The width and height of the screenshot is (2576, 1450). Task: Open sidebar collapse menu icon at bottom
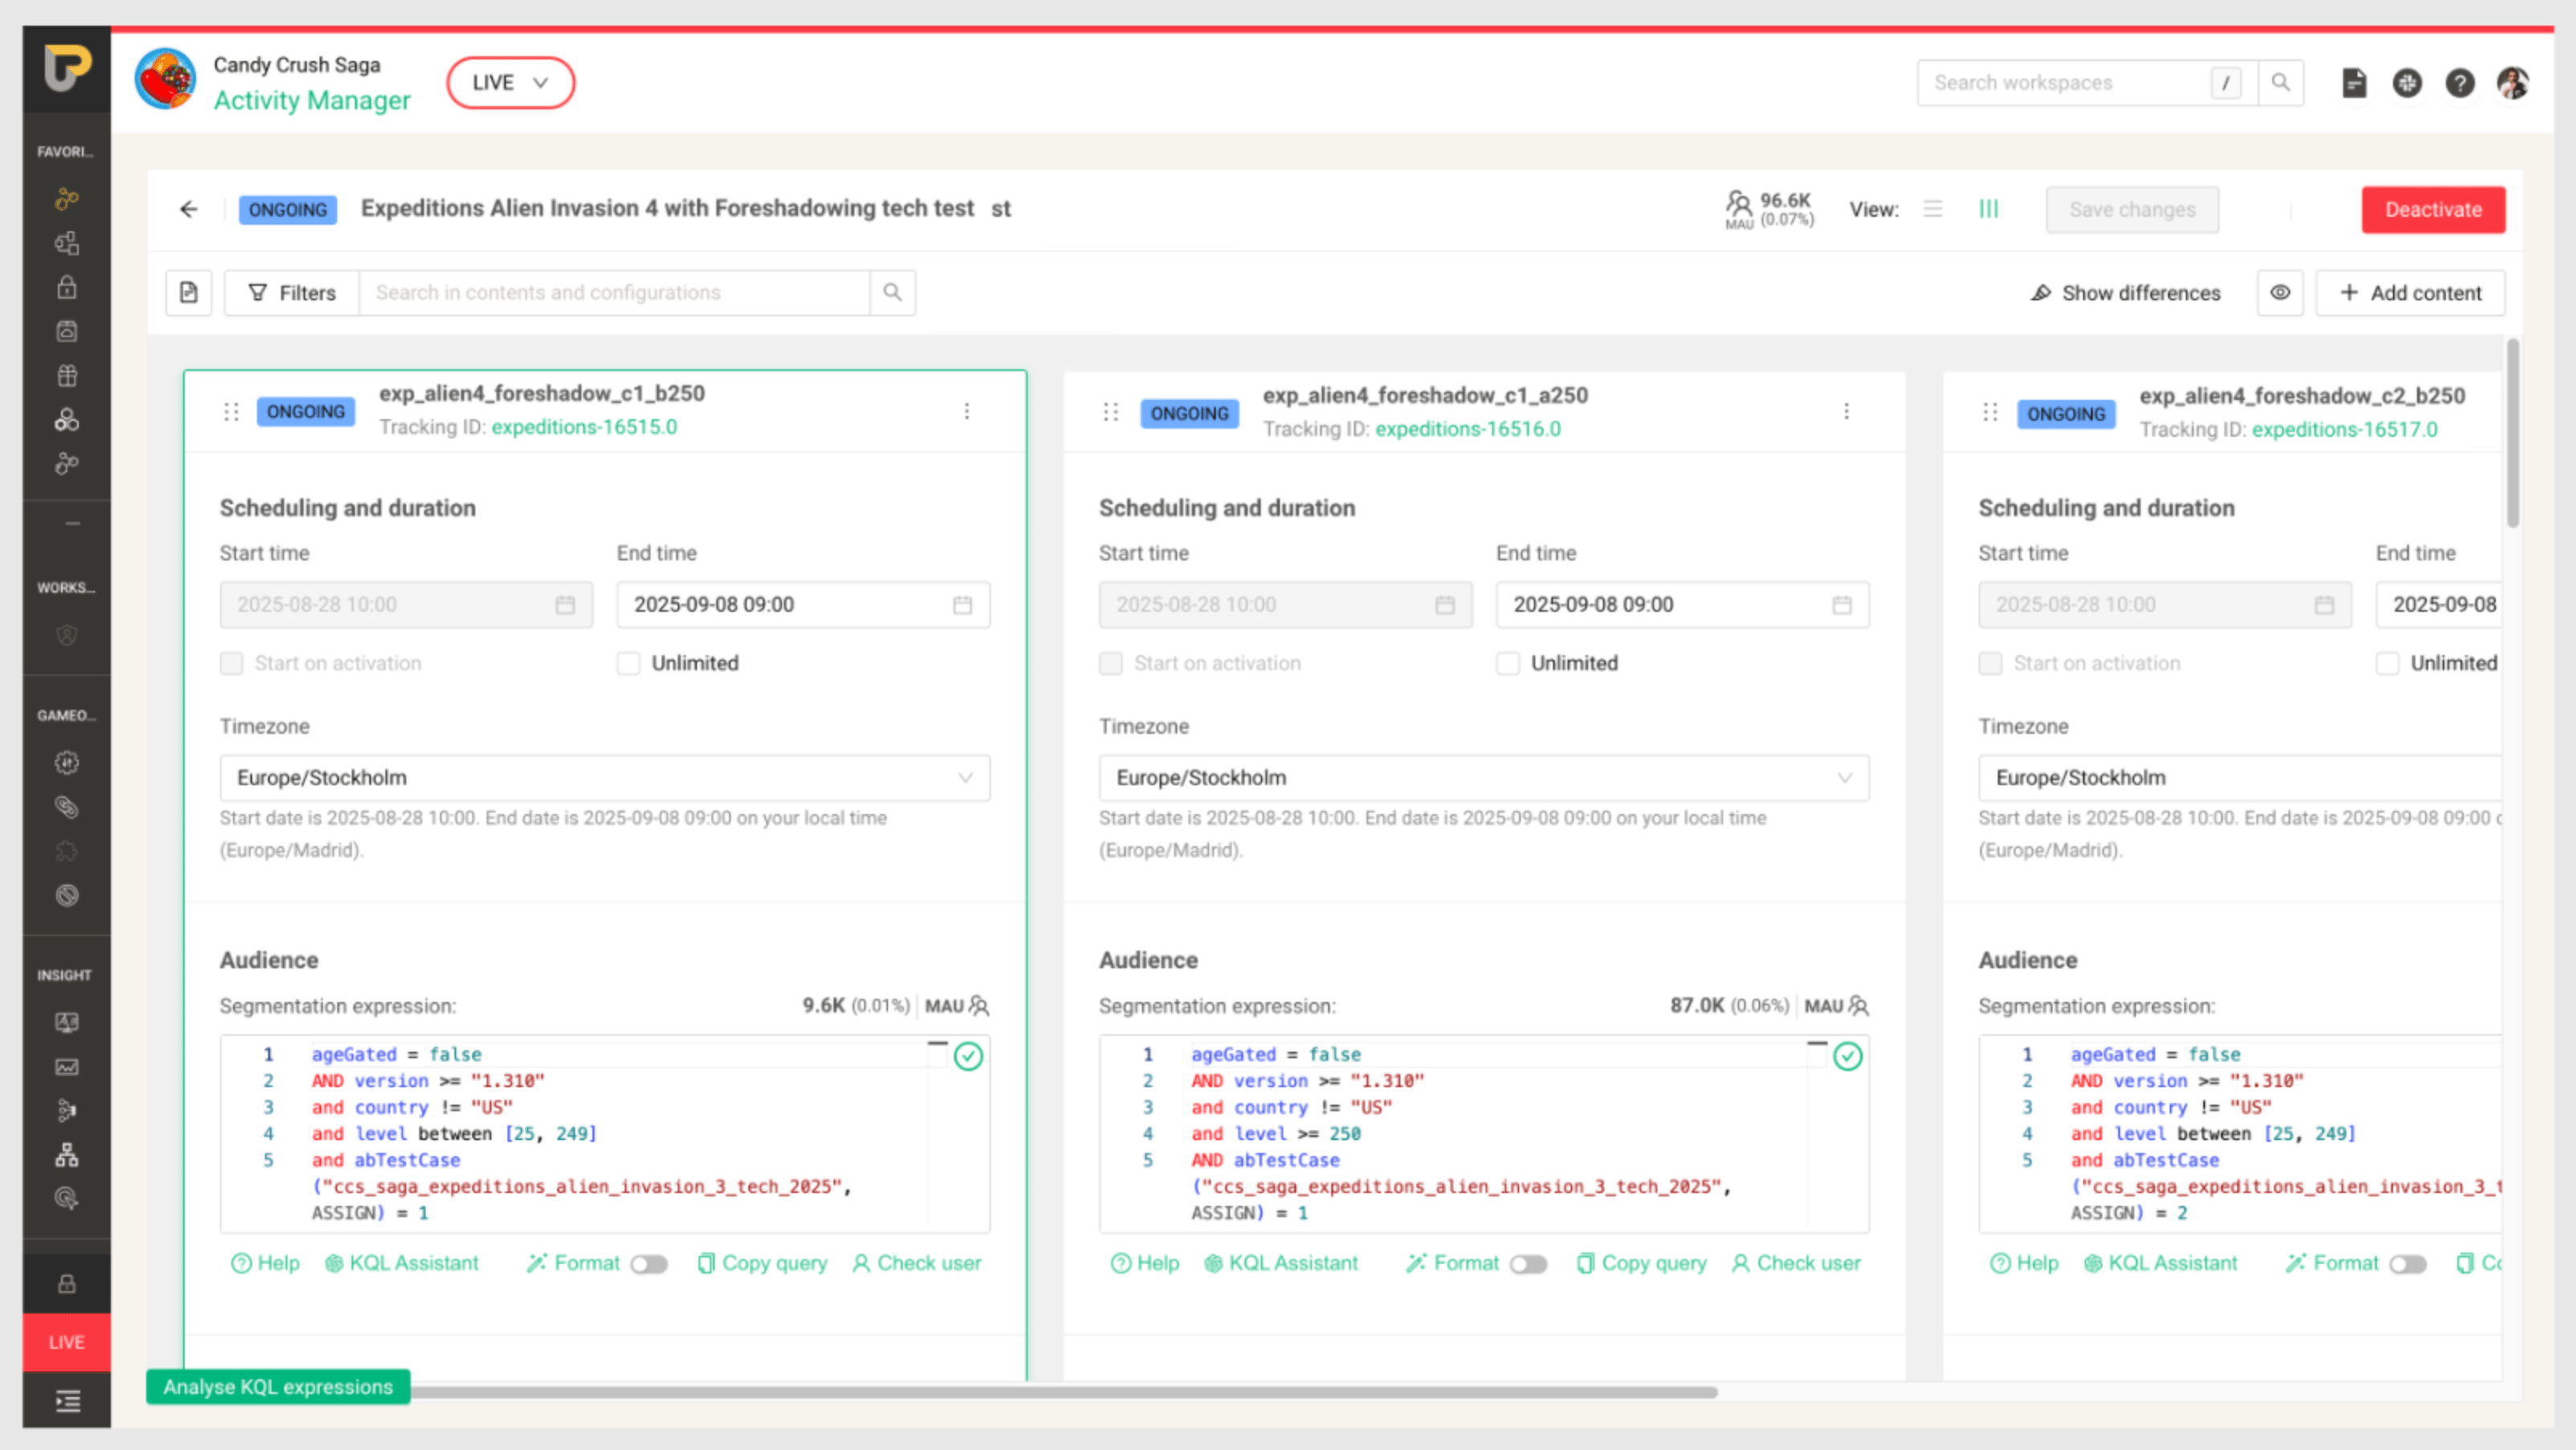67,1401
